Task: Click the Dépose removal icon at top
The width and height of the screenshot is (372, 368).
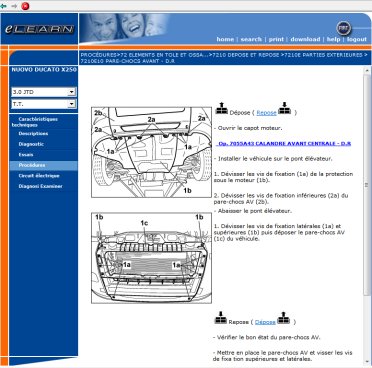Action: point(221,109)
